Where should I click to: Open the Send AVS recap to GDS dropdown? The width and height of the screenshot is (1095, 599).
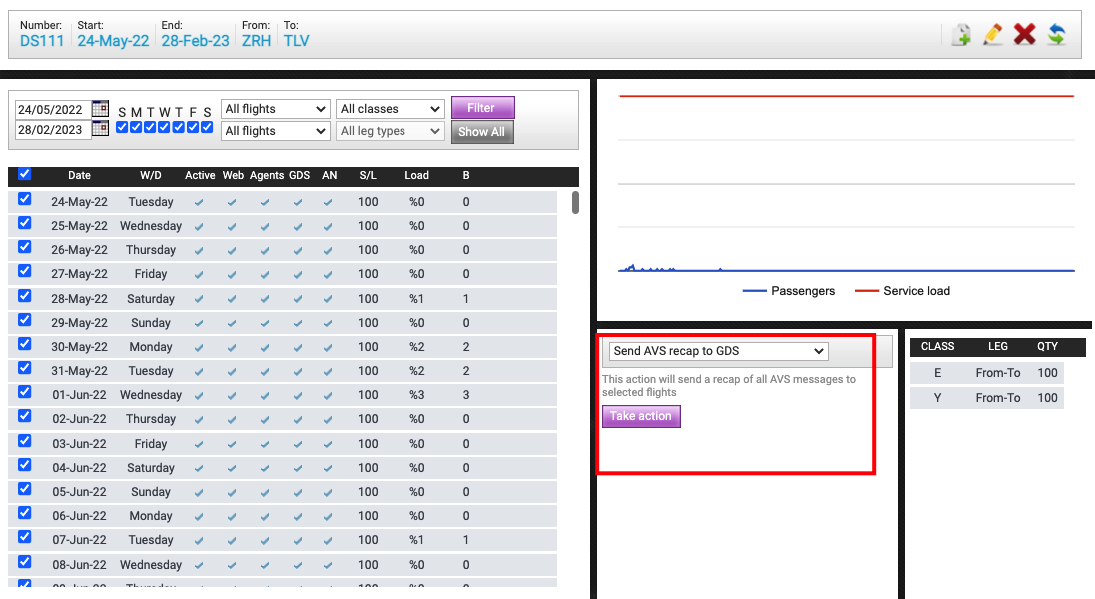tap(719, 351)
